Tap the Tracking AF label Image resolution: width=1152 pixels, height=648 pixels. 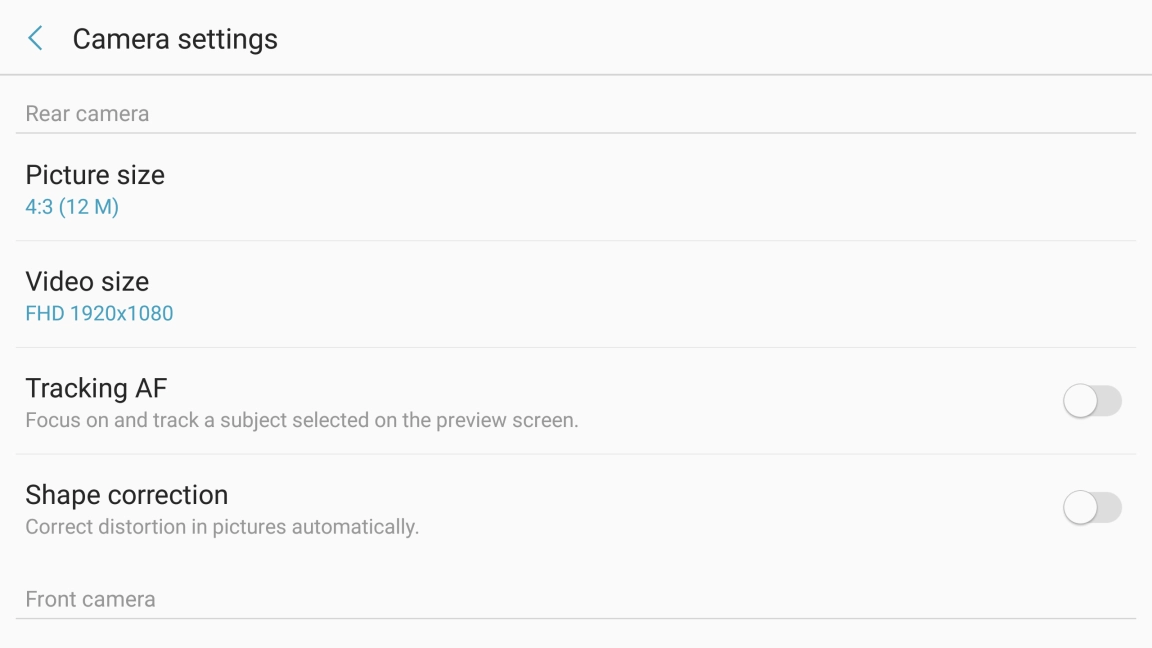click(x=96, y=388)
